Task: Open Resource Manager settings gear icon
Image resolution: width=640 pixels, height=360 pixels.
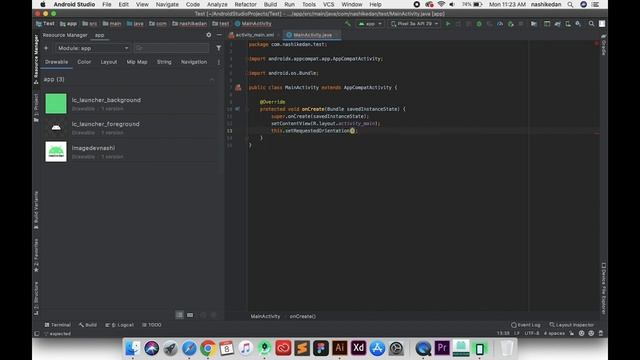Action: (x=209, y=35)
